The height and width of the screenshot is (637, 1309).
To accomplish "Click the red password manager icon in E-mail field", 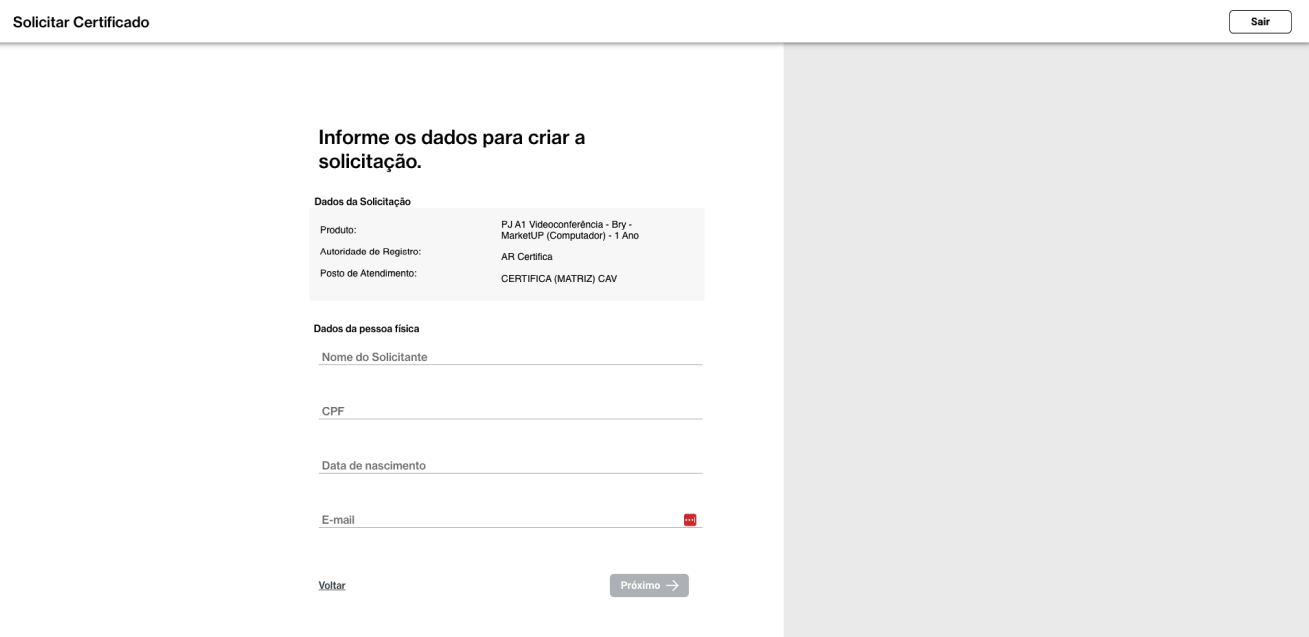I will coord(690,519).
